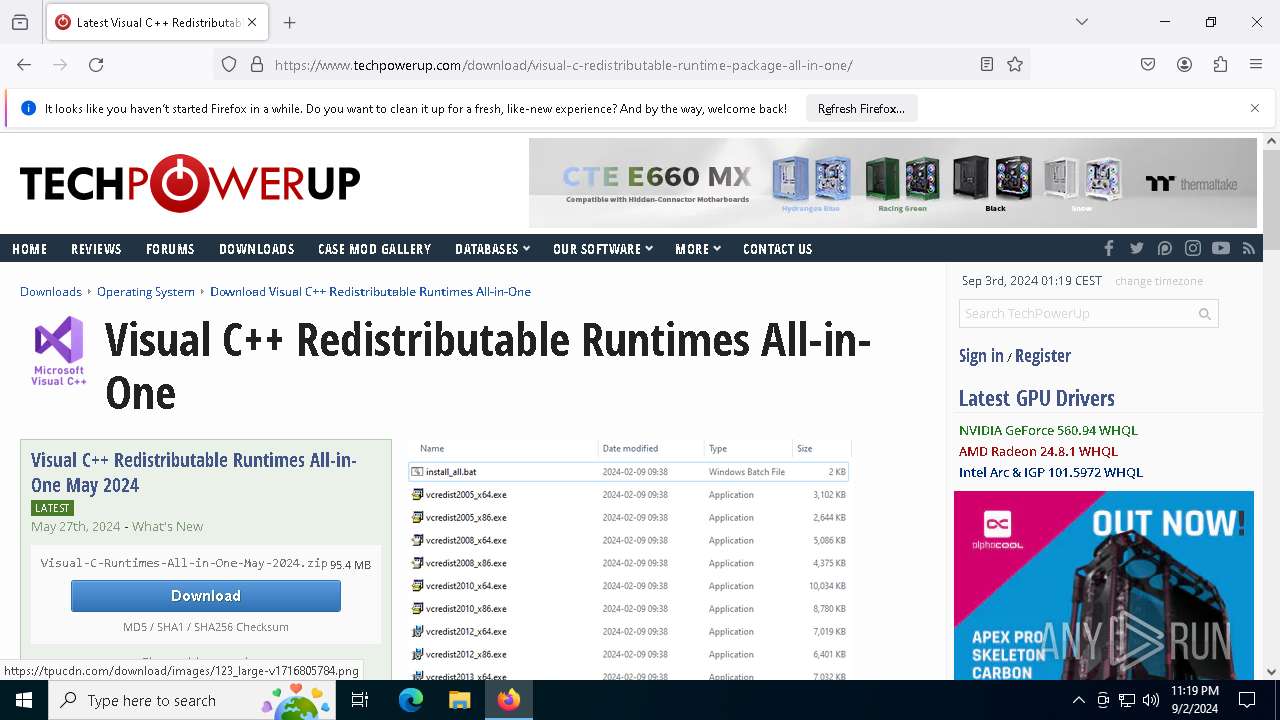Click the YouTube icon in nav bar

[x=1220, y=248]
